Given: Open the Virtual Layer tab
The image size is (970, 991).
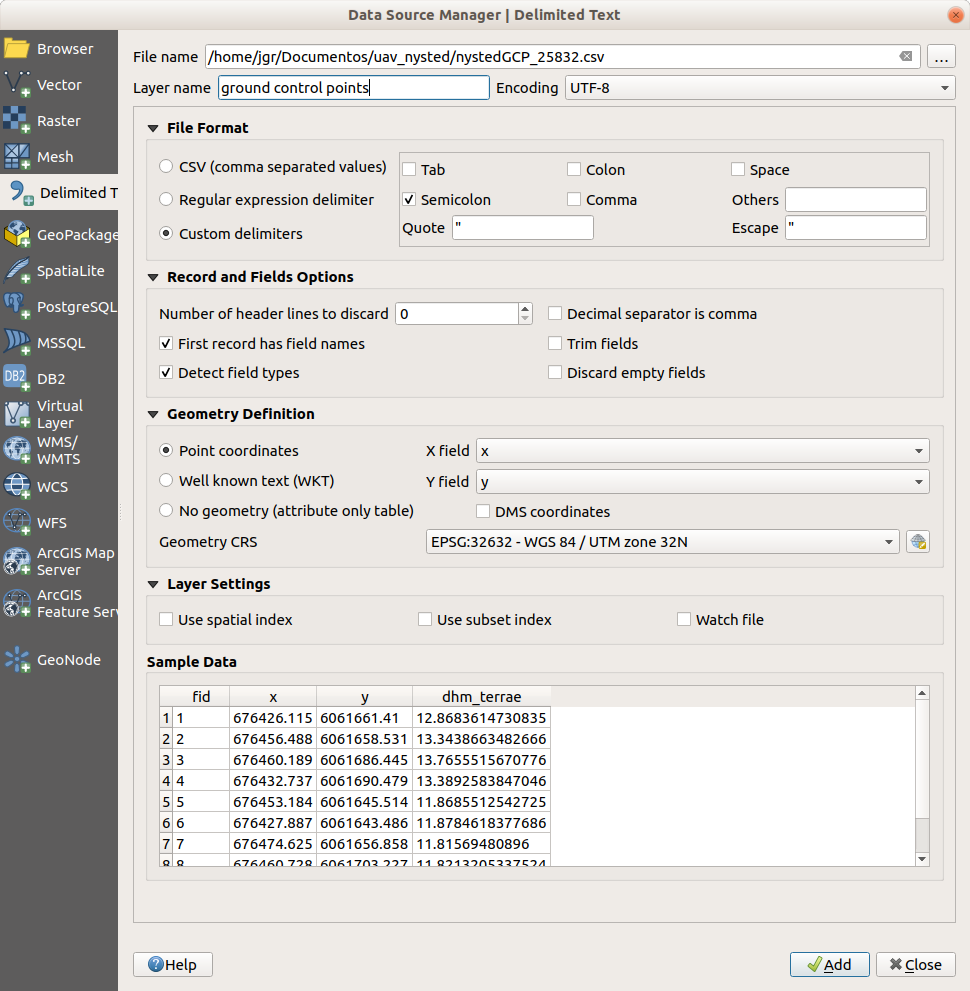Looking at the screenshot, I should (x=58, y=414).
